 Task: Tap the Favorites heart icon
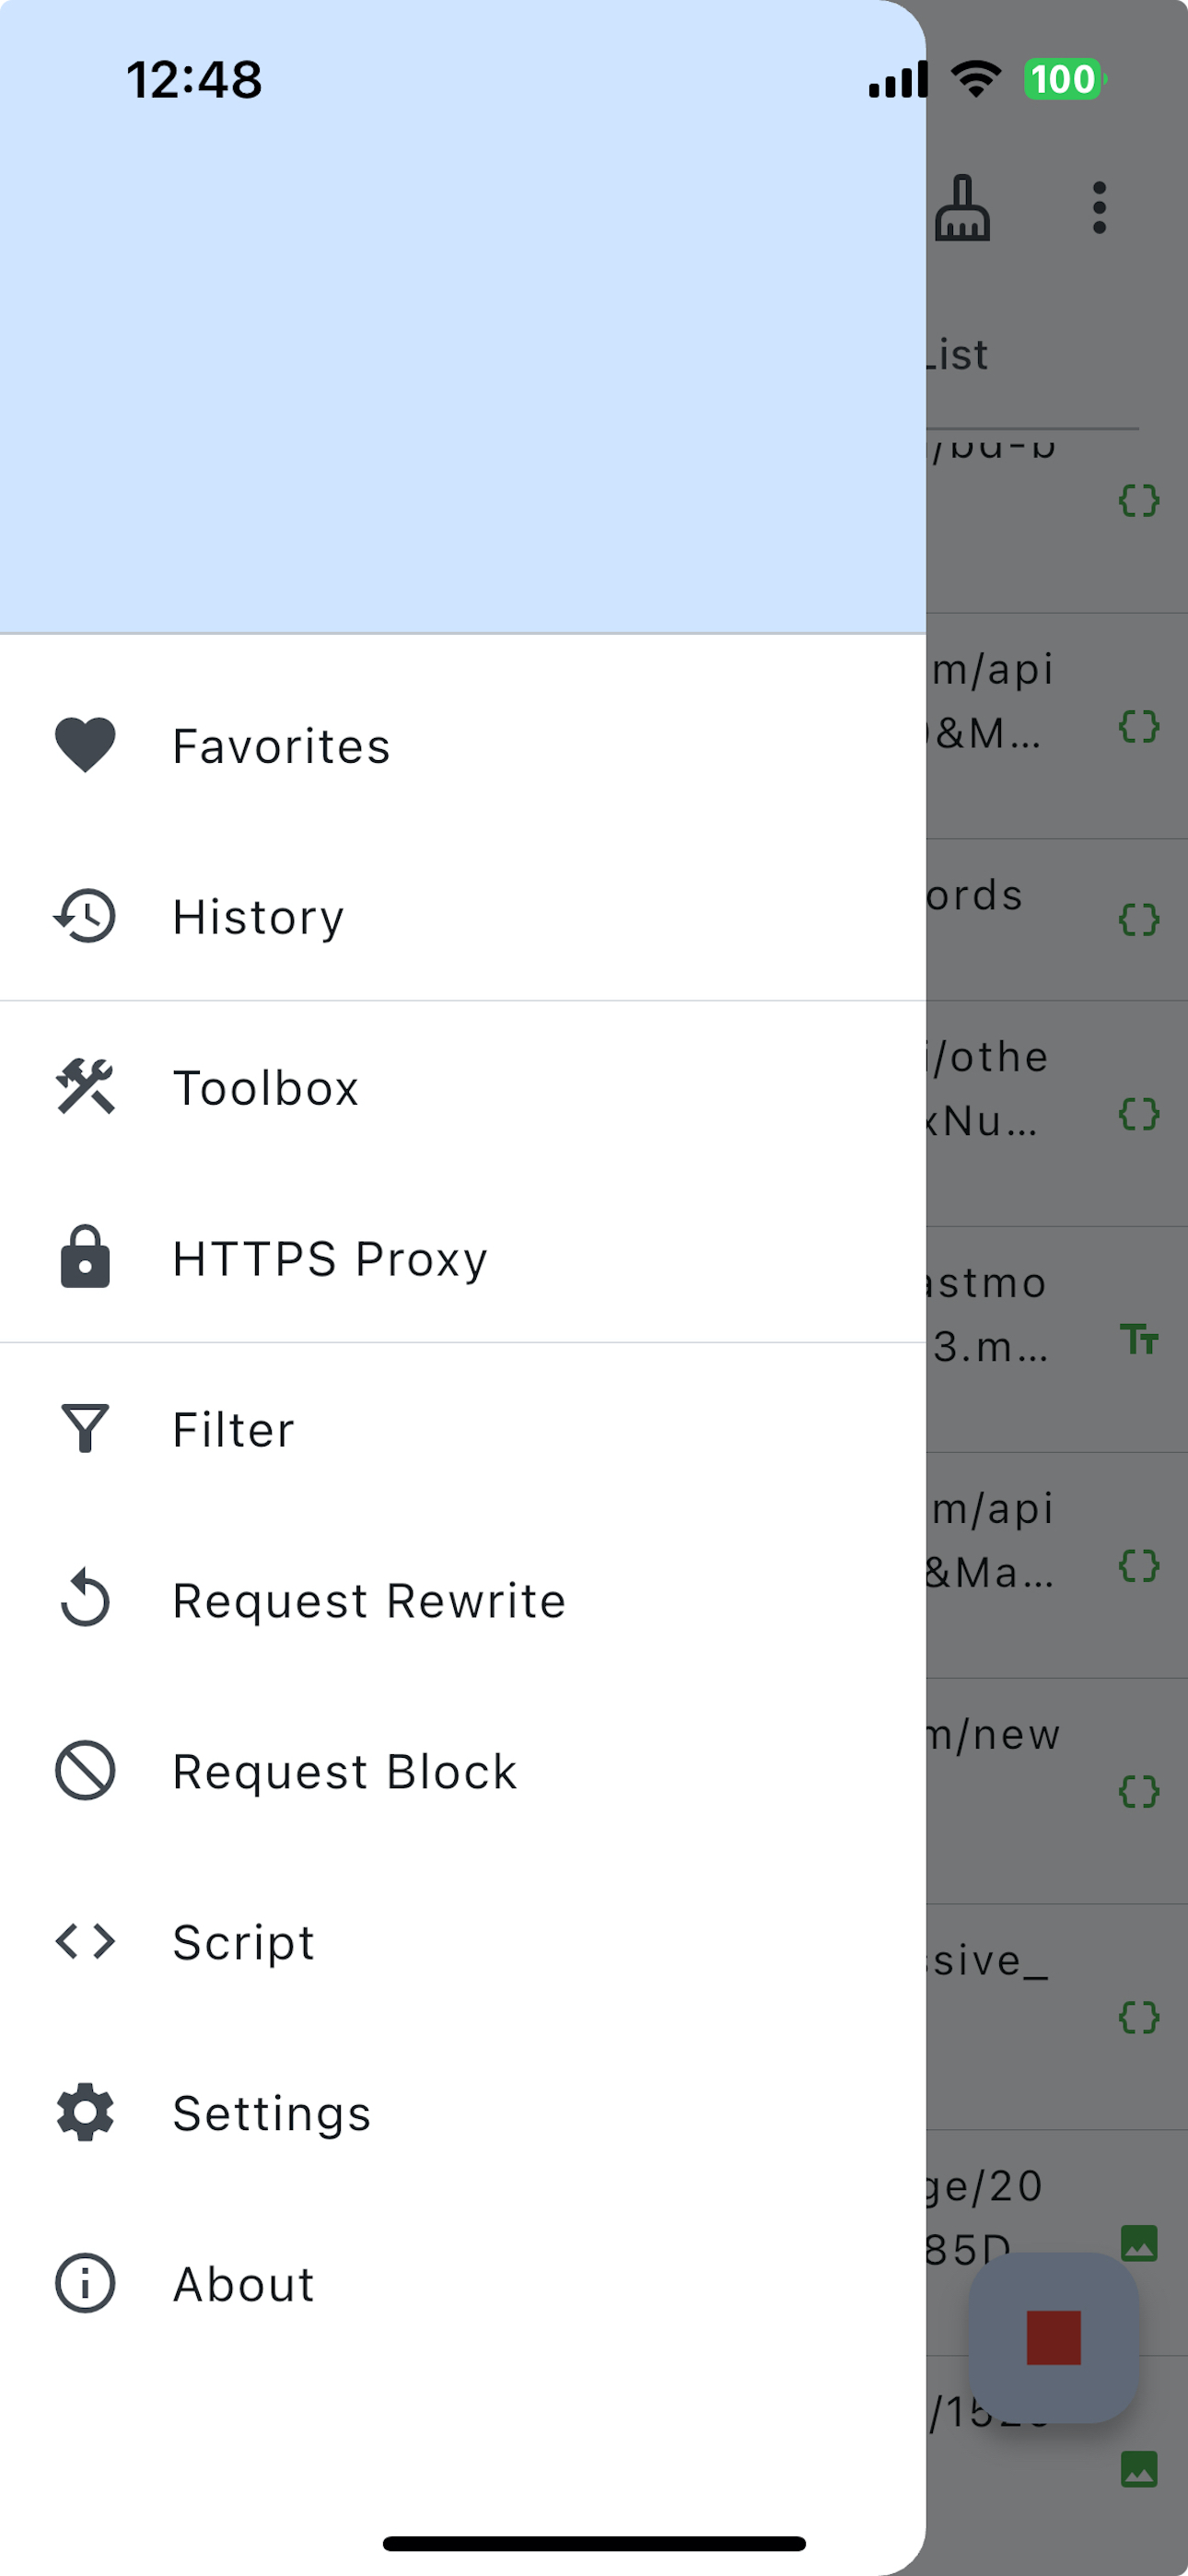coord(85,745)
